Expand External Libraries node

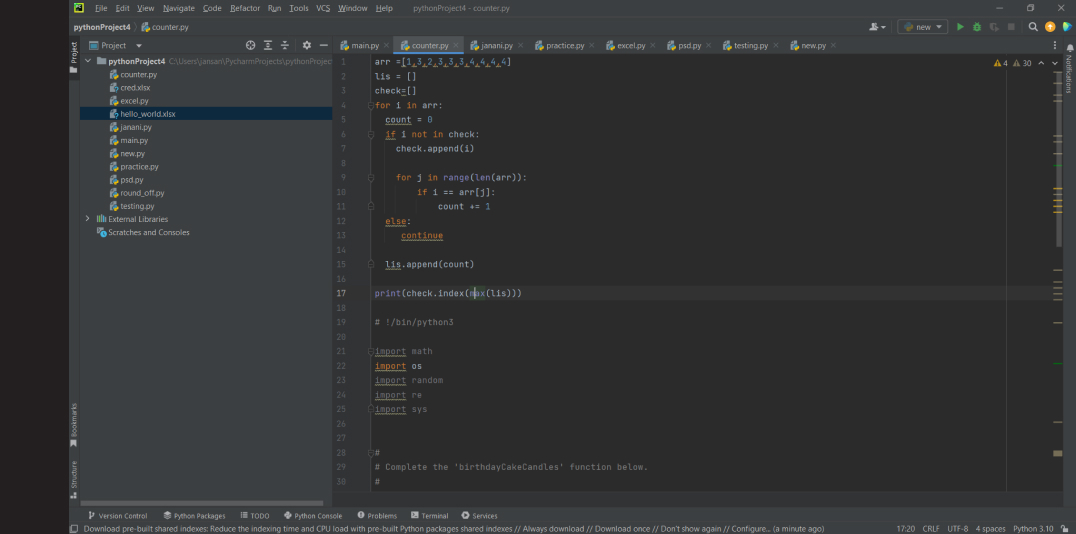coord(88,219)
